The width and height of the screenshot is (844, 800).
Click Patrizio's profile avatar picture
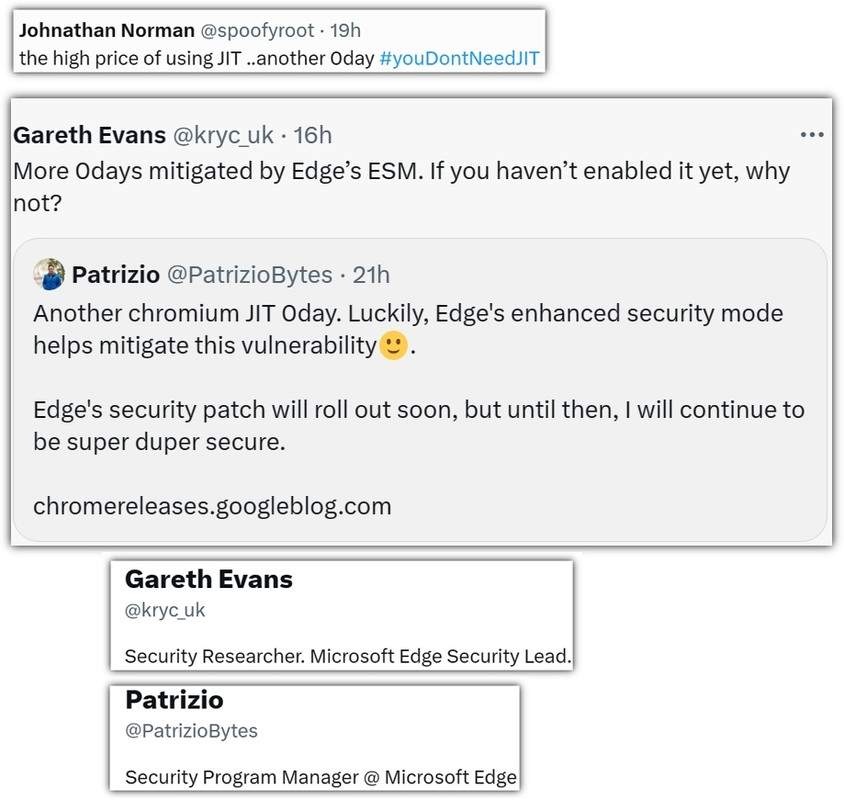tap(49, 274)
